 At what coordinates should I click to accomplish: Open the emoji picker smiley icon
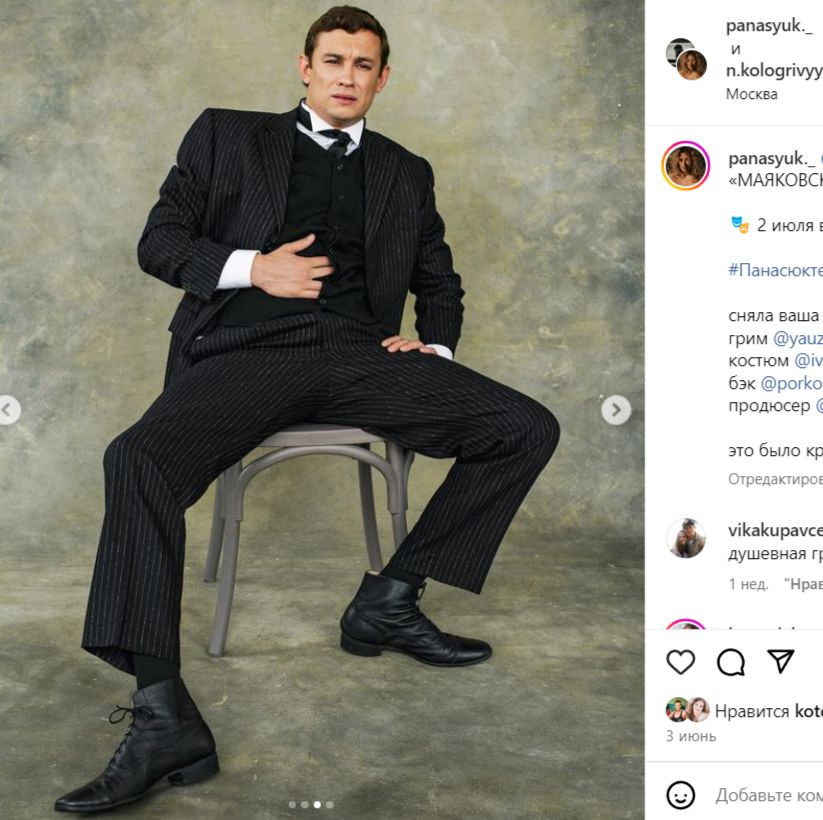point(681,795)
